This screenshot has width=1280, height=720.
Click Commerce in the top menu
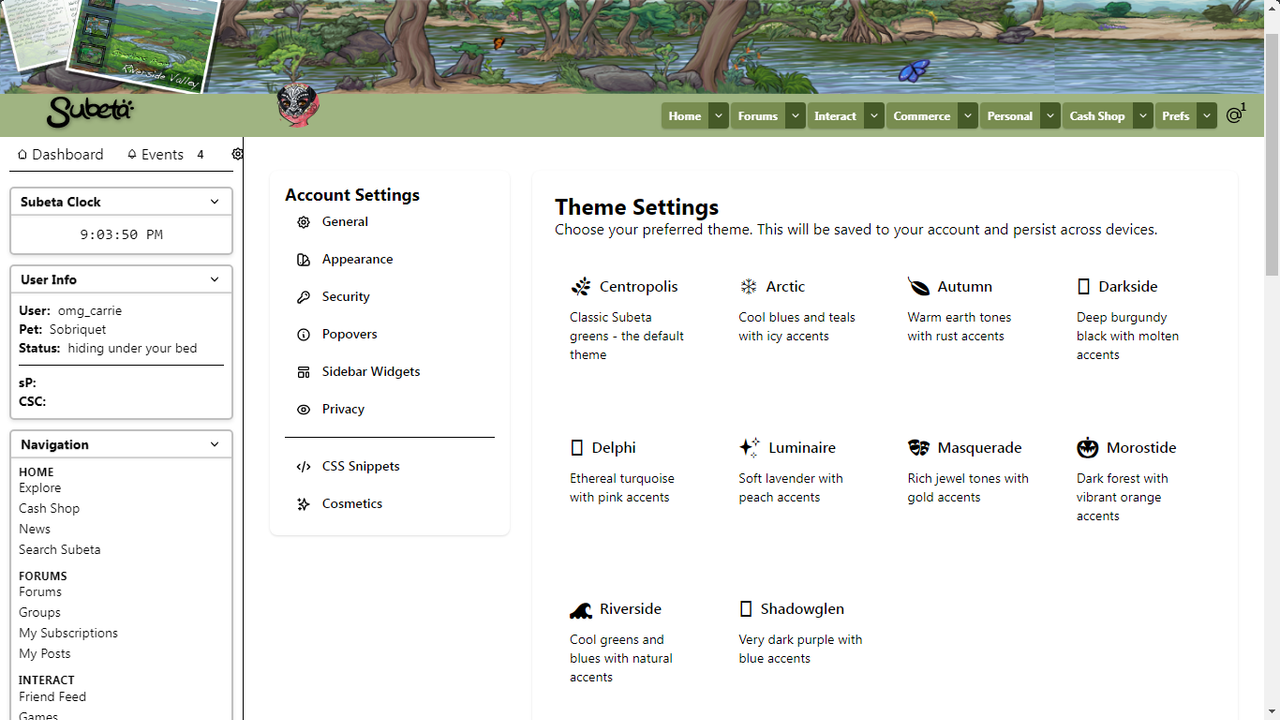(x=922, y=116)
